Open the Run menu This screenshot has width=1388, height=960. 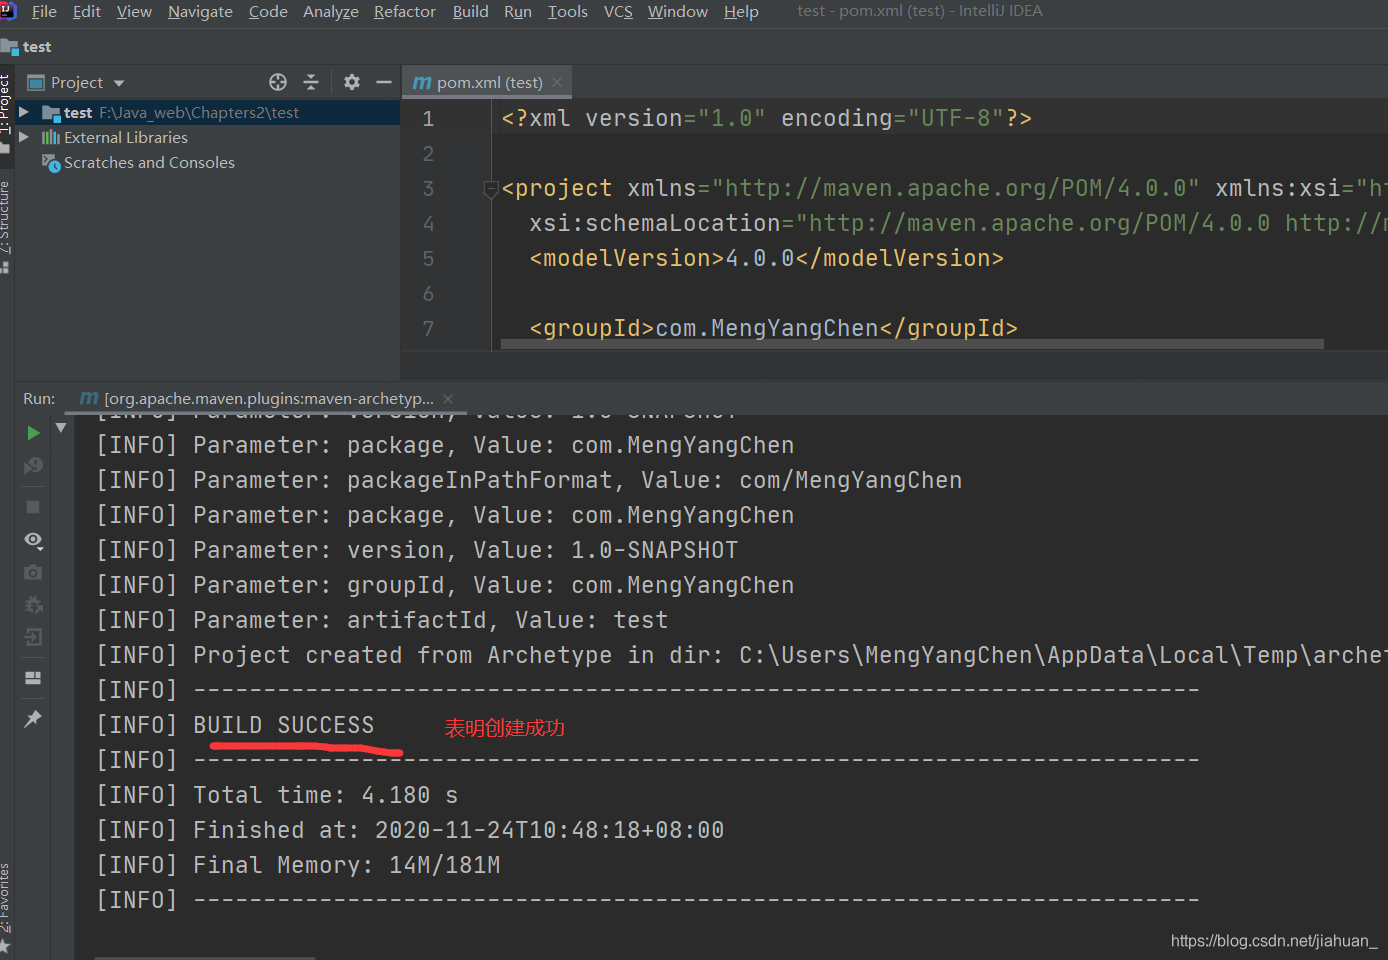click(518, 12)
